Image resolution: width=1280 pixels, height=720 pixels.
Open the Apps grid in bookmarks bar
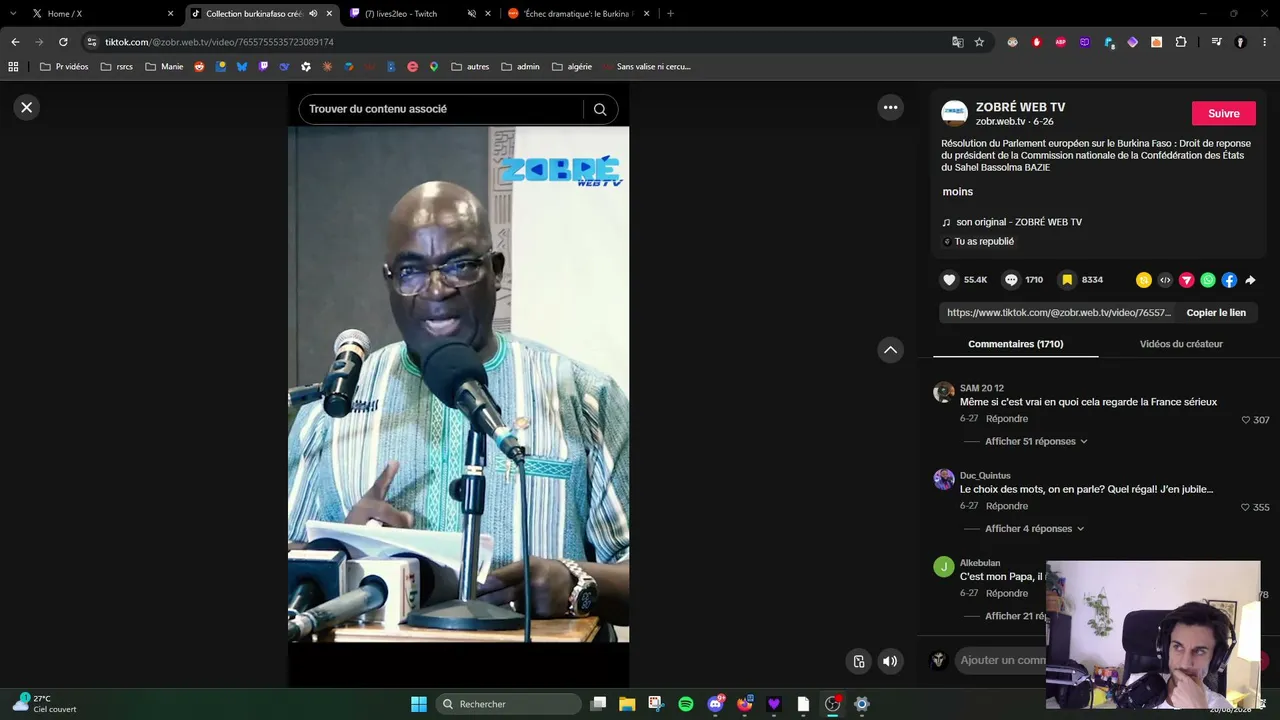click(13, 67)
